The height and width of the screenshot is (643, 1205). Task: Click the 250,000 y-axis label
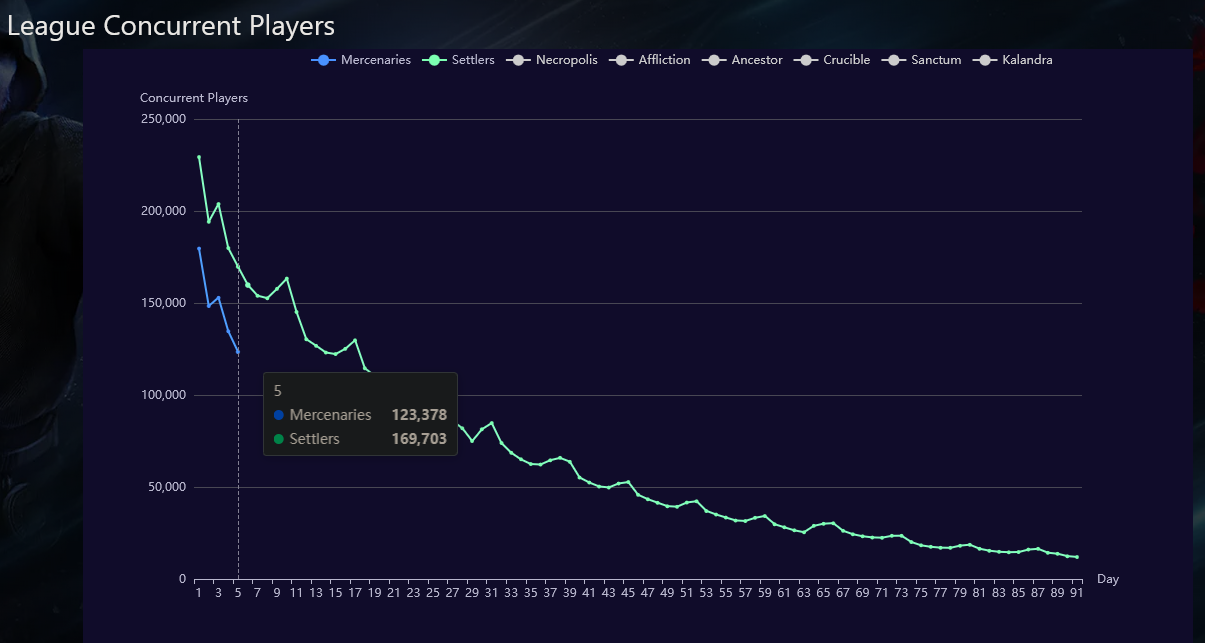pyautogui.click(x=163, y=119)
